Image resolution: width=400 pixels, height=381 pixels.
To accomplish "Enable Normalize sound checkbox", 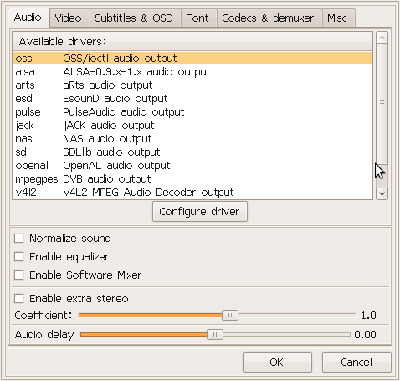I will pos(19,238).
